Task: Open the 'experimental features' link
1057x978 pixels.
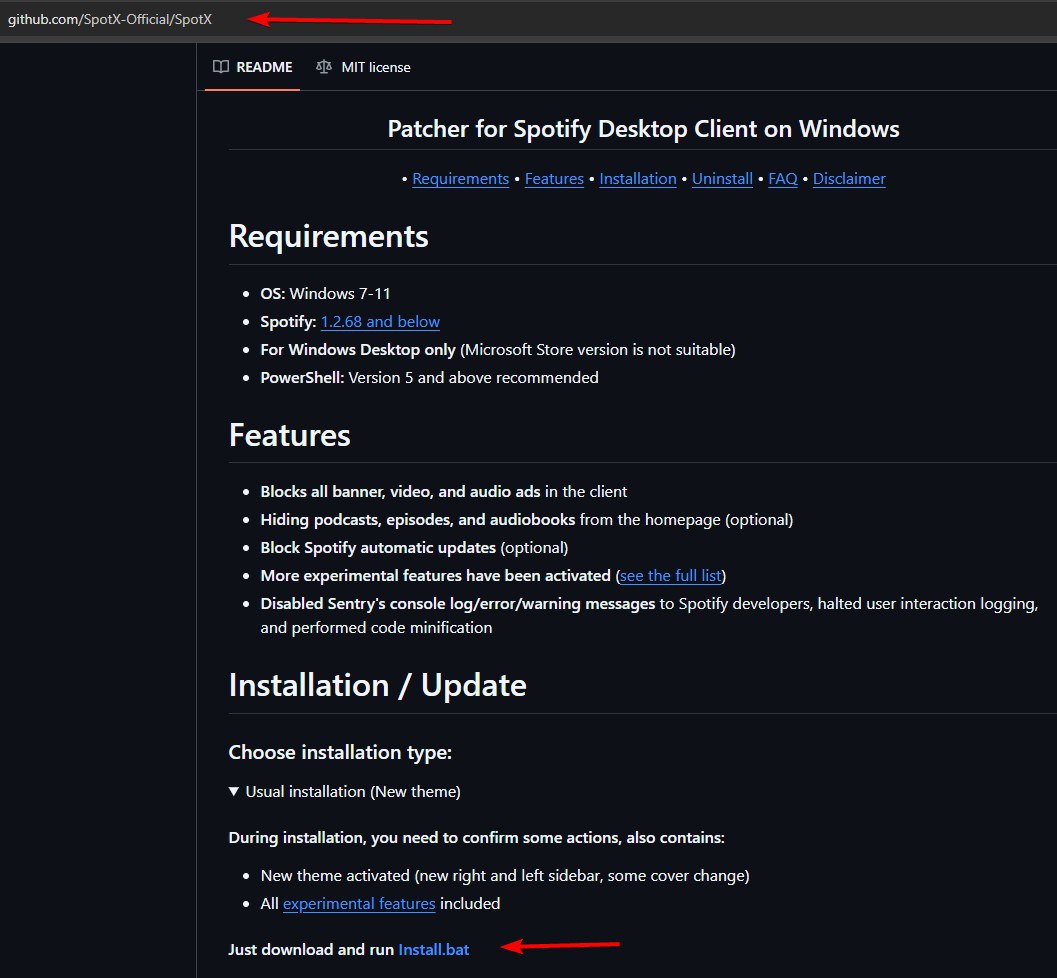Action: tap(359, 904)
